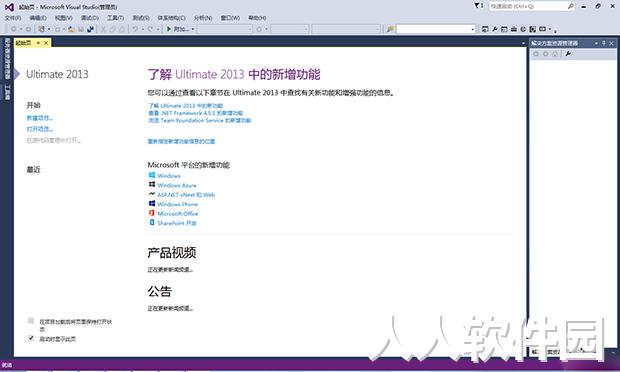Open the toolbar overflow options arrow
Screen dimensions: 620x372
(x=555, y=31)
